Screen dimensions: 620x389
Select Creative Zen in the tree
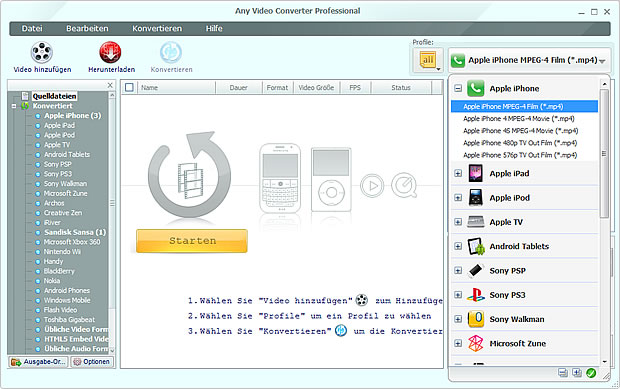[63, 213]
